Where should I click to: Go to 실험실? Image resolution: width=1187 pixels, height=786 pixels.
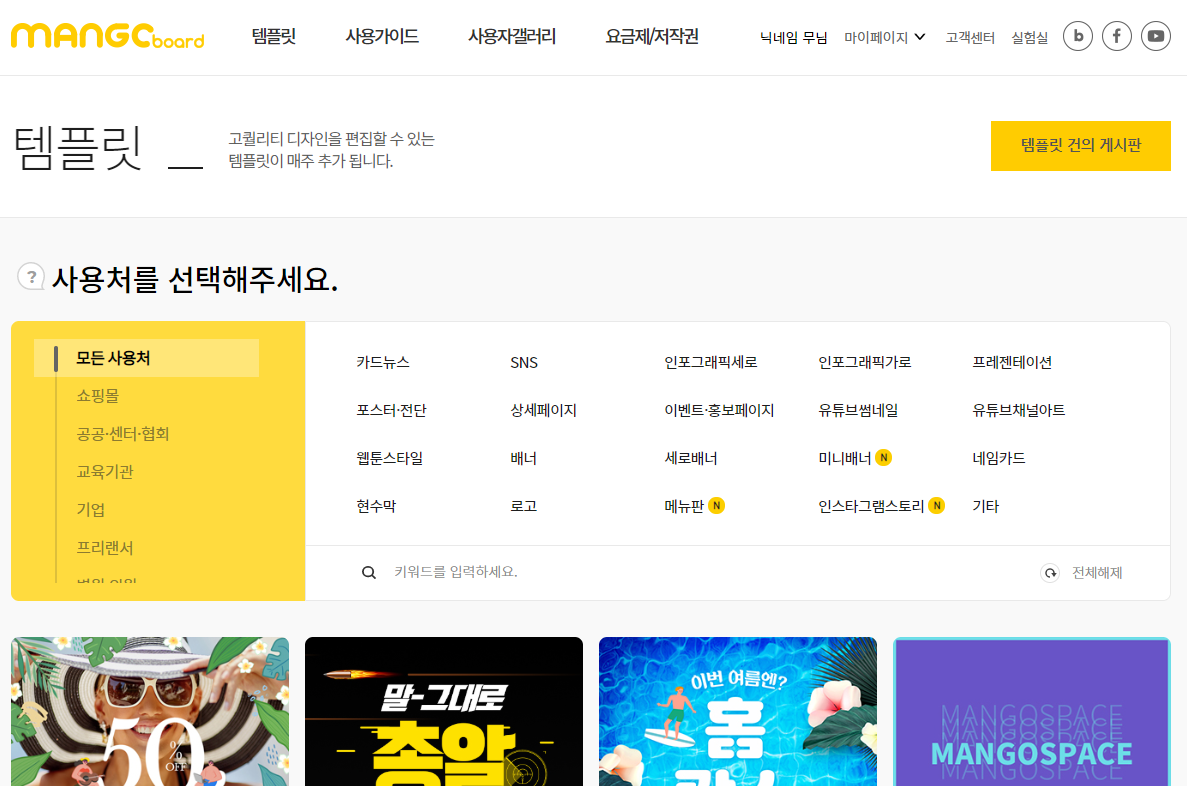[x=1030, y=37]
